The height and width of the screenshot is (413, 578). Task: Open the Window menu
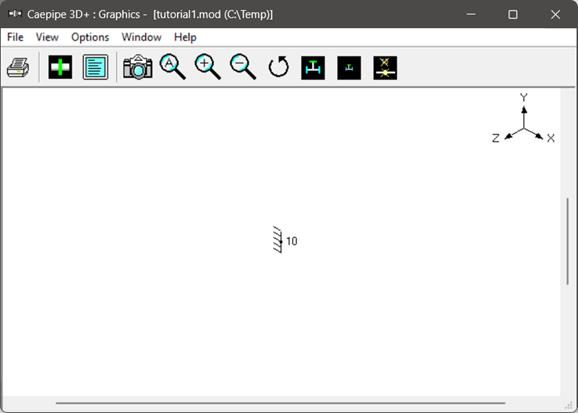coord(142,37)
